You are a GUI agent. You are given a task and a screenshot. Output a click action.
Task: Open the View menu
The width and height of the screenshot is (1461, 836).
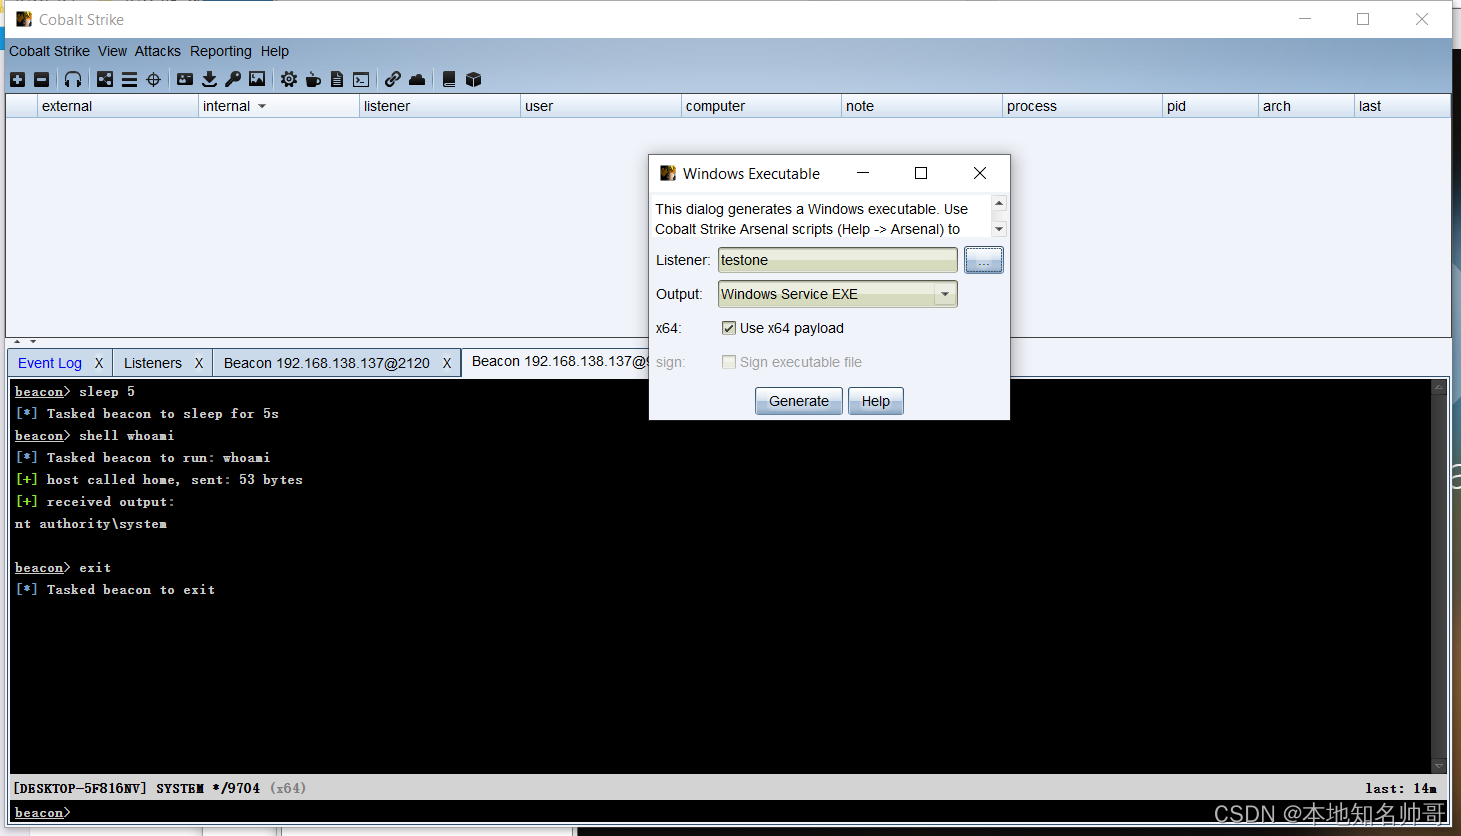click(112, 51)
